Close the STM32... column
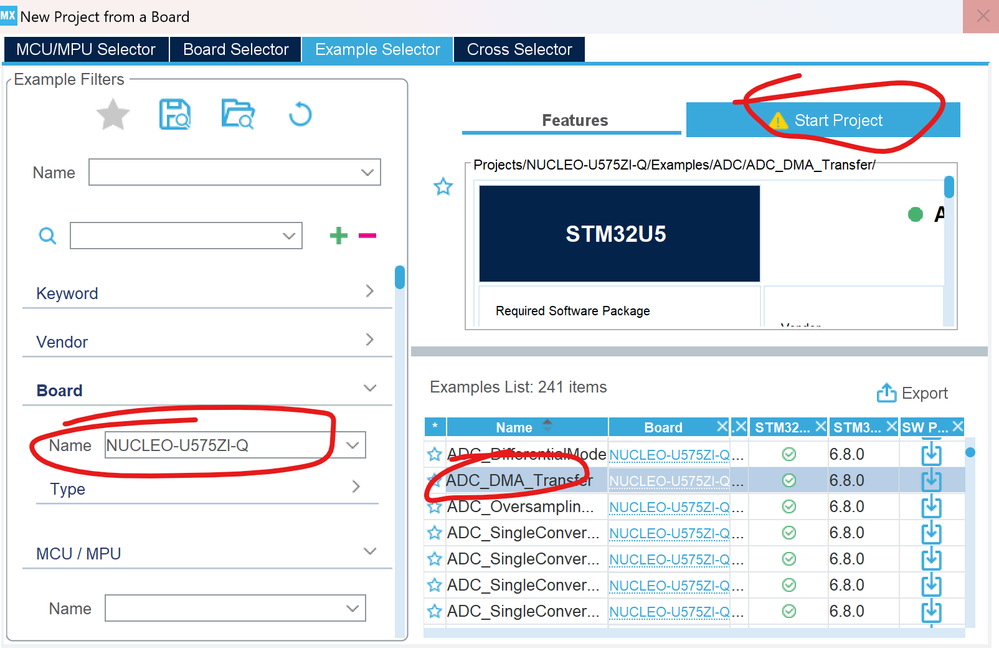This screenshot has width=999, height=648. [x=821, y=426]
